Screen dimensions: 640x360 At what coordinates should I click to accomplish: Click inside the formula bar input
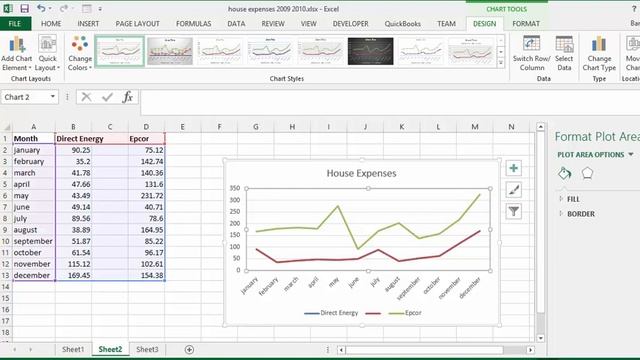tap(390, 102)
